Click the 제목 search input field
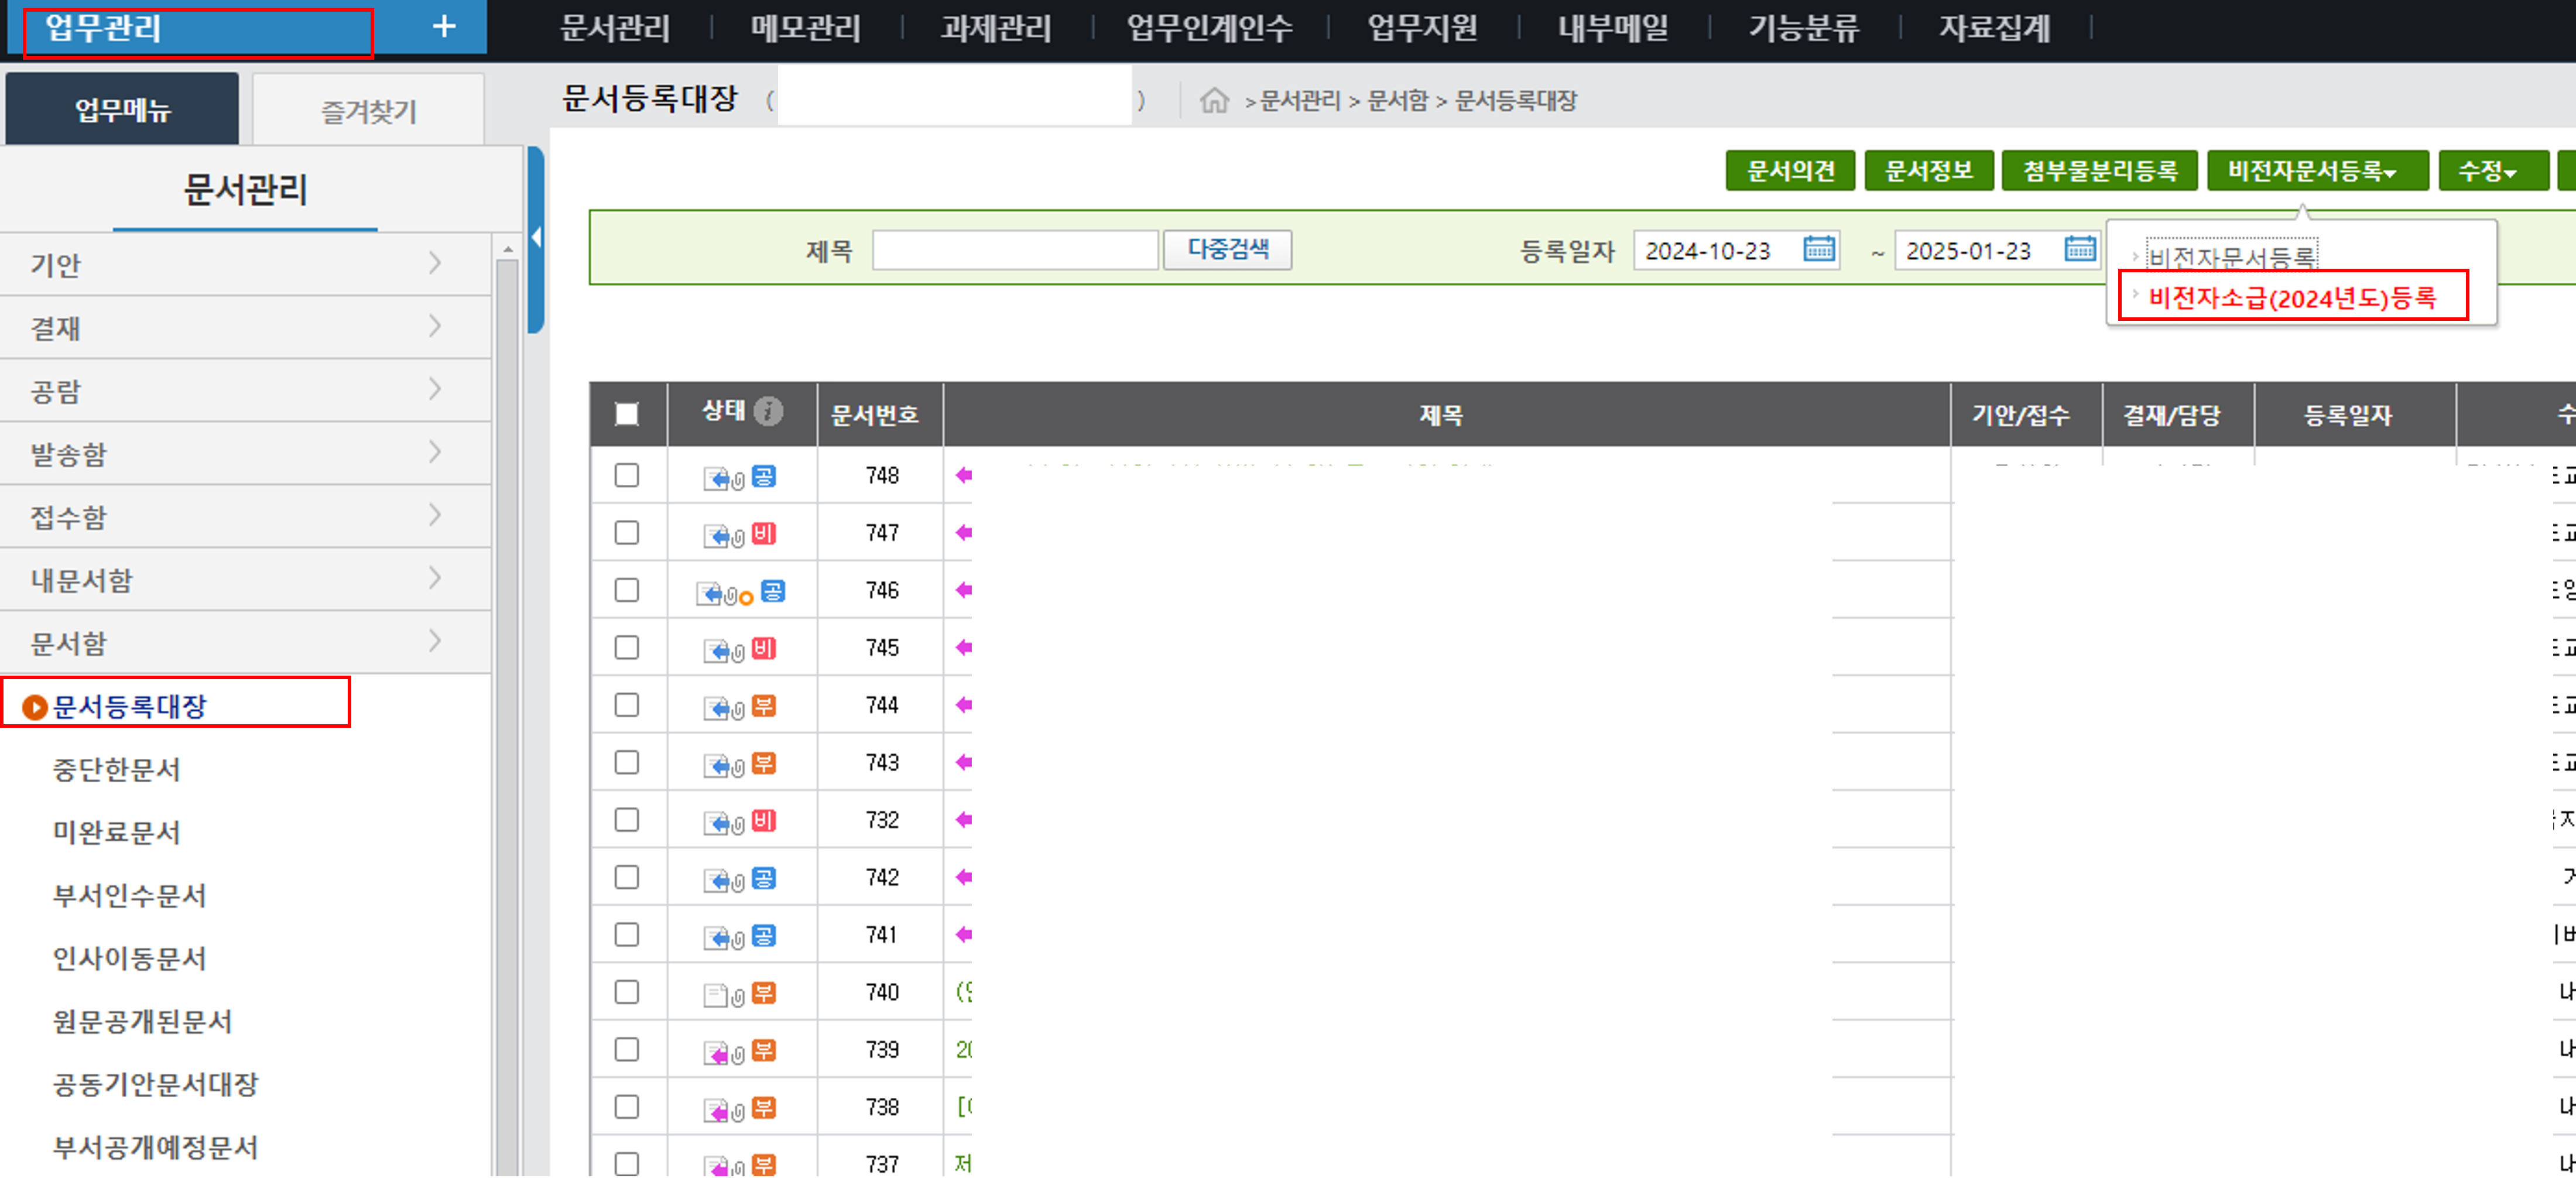This screenshot has width=2576, height=1178. [x=1015, y=250]
